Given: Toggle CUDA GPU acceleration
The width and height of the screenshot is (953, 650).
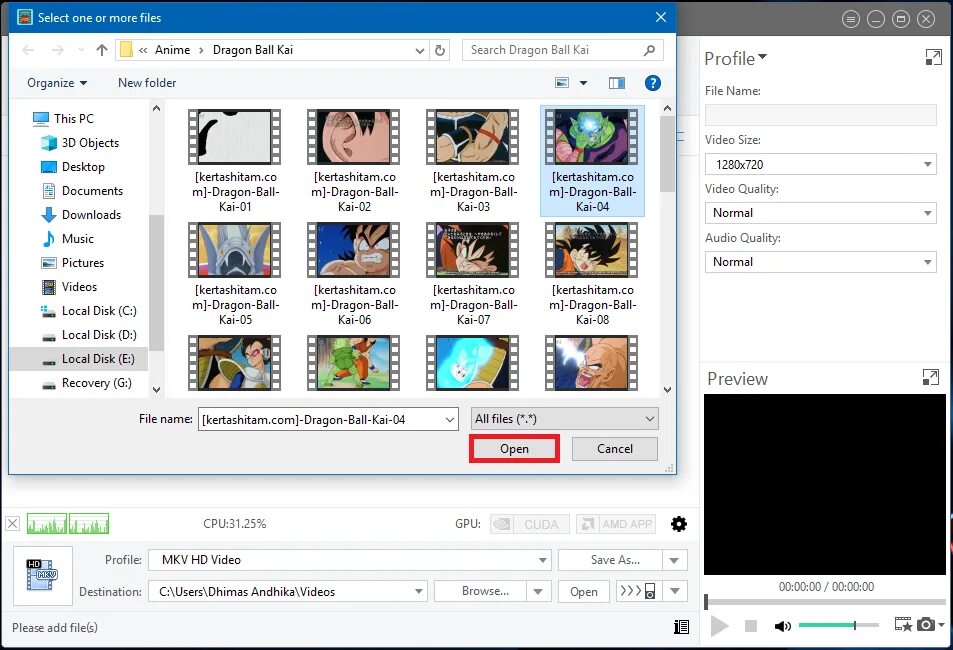Looking at the screenshot, I should pos(529,524).
